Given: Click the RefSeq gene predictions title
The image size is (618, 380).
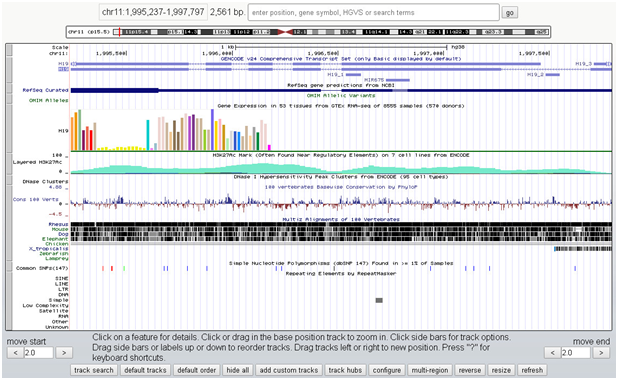Looking at the screenshot, I should (341, 85).
